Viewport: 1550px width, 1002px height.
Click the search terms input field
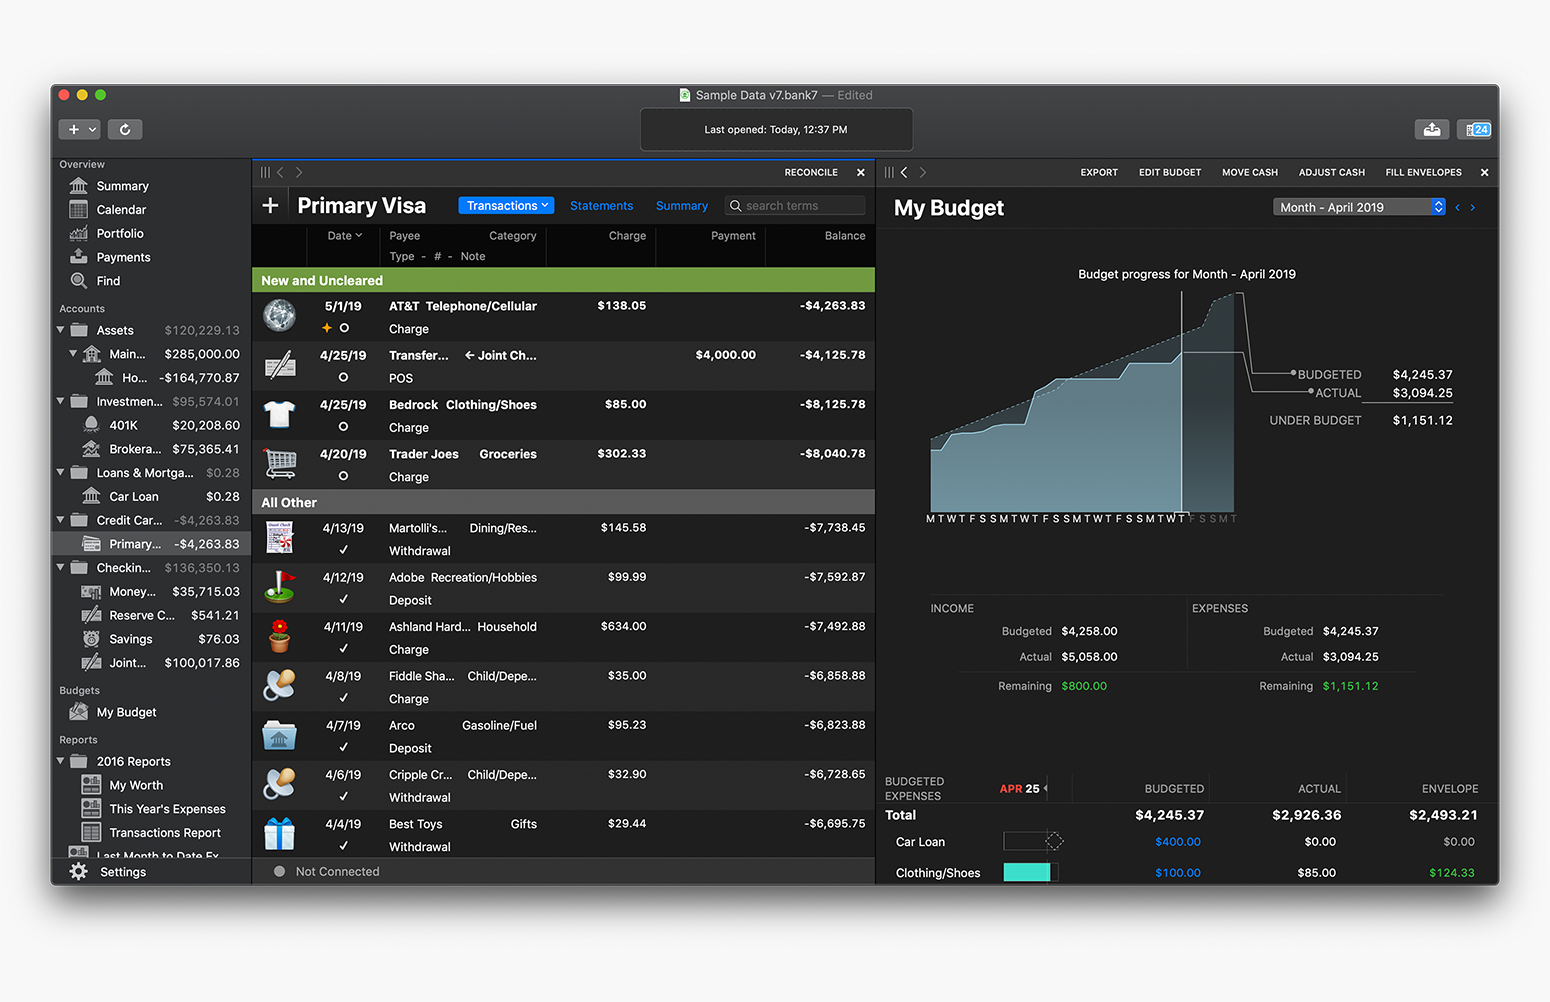(x=795, y=206)
